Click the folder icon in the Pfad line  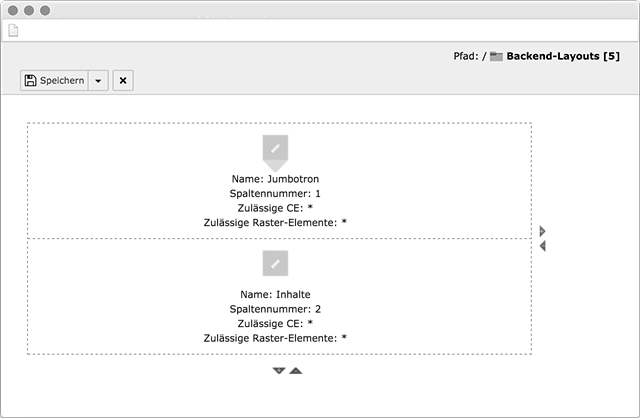coord(496,56)
